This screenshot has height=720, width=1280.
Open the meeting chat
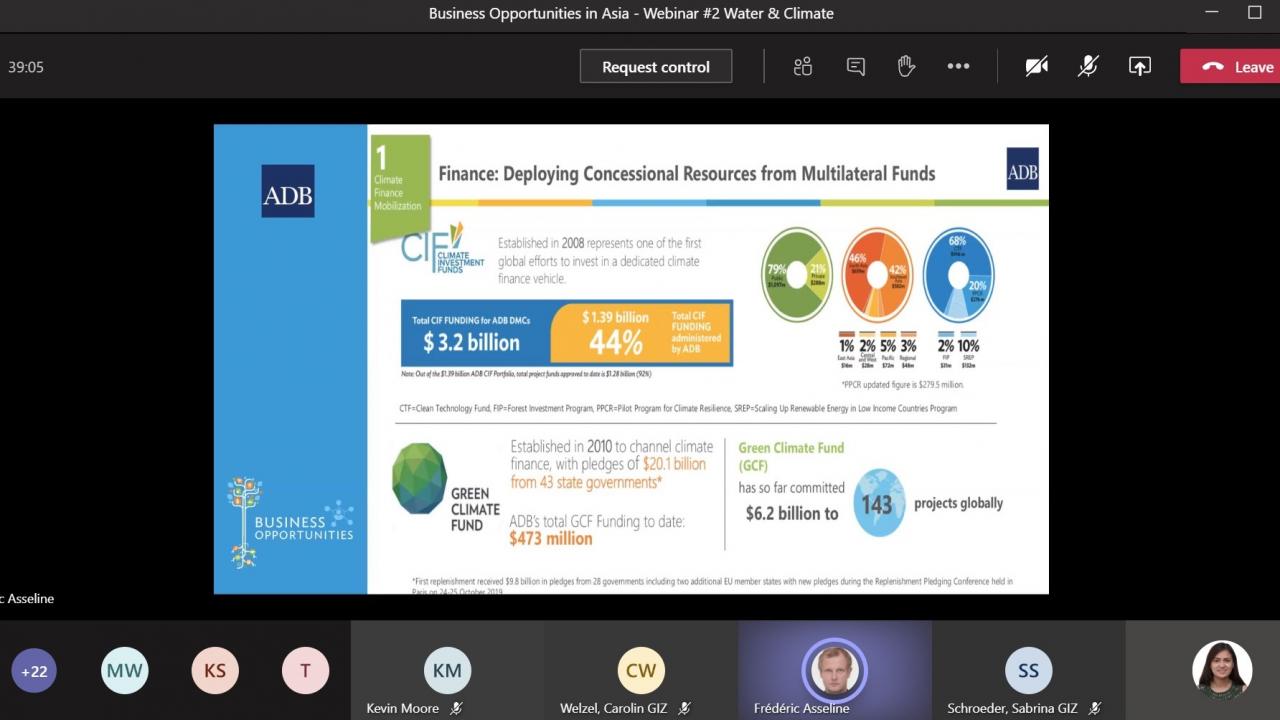point(856,67)
